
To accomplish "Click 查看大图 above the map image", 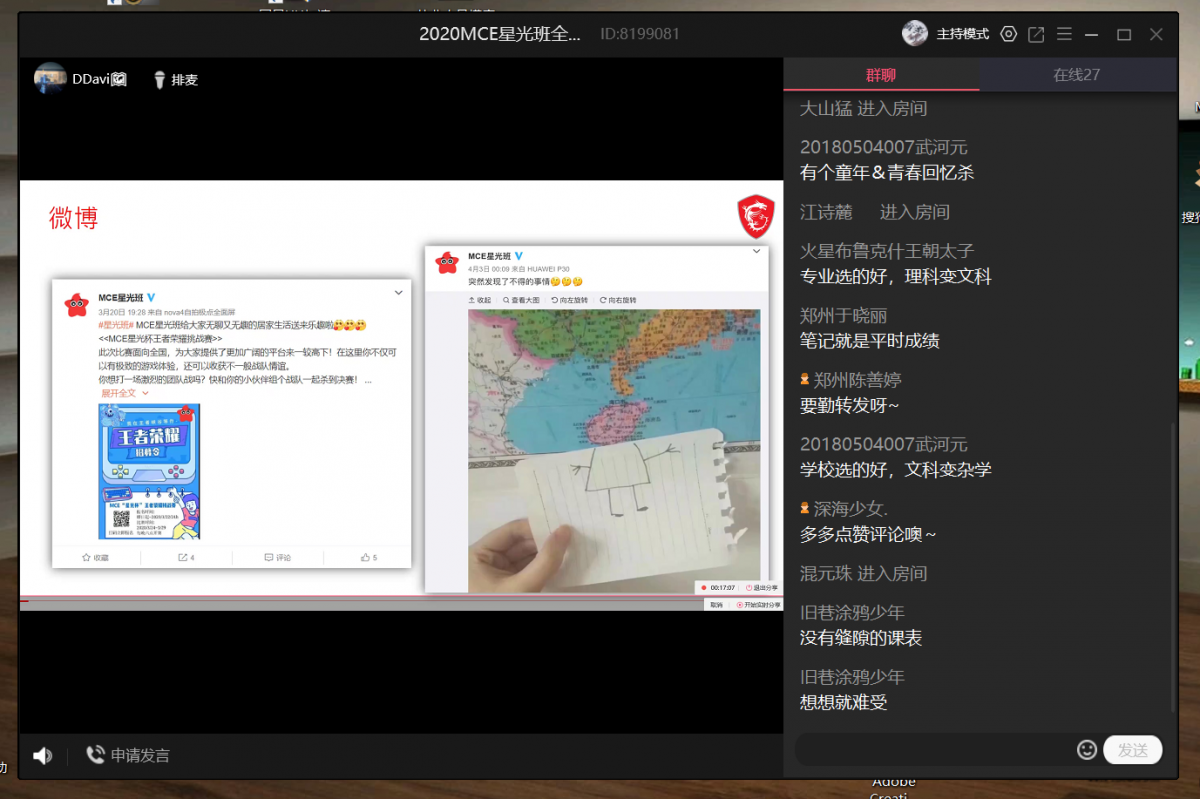I will (521, 300).
